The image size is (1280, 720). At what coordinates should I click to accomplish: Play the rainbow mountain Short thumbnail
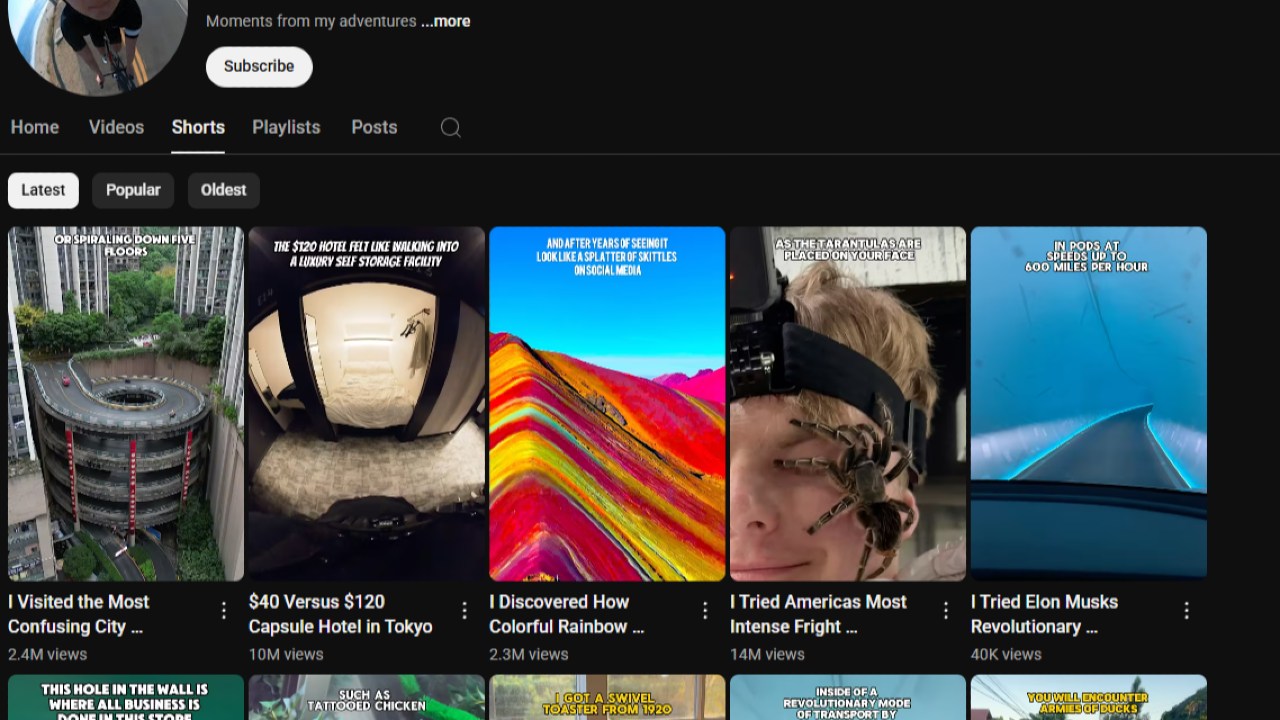pos(607,402)
